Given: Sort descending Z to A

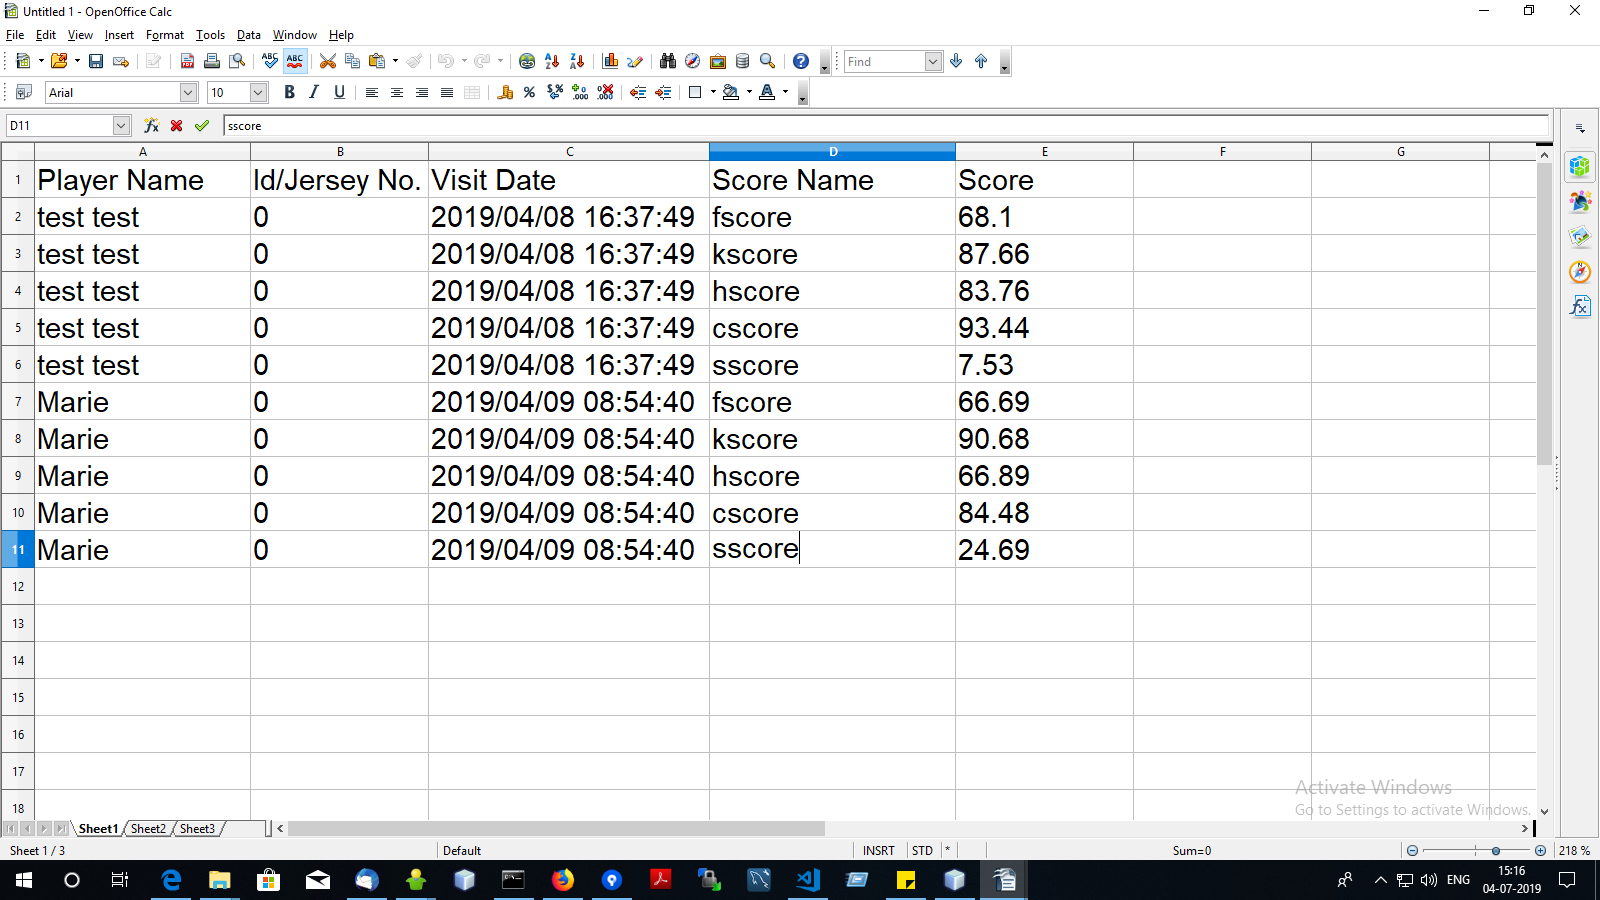Looking at the screenshot, I should click(577, 61).
